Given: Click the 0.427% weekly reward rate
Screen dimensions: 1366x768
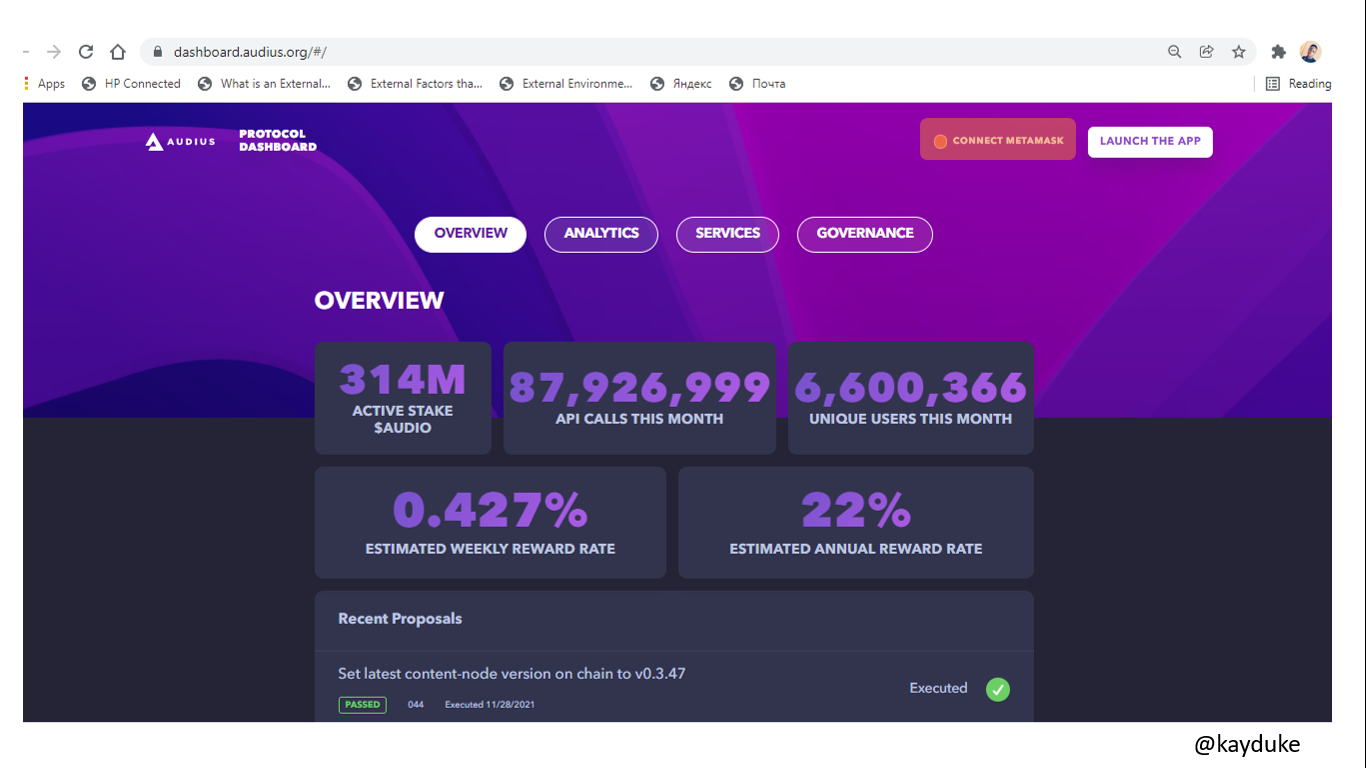Looking at the screenshot, I should point(490,510).
